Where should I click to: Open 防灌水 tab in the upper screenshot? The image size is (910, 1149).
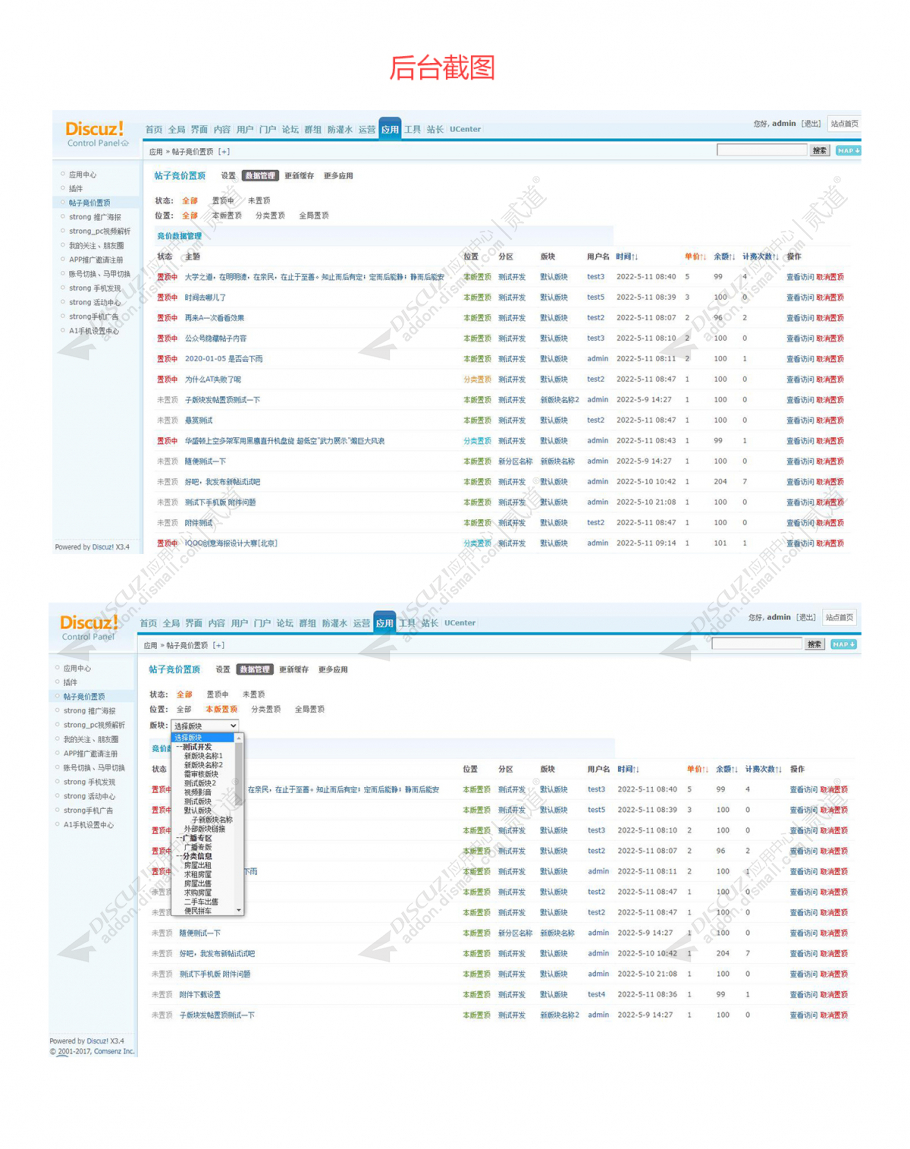coord(340,130)
